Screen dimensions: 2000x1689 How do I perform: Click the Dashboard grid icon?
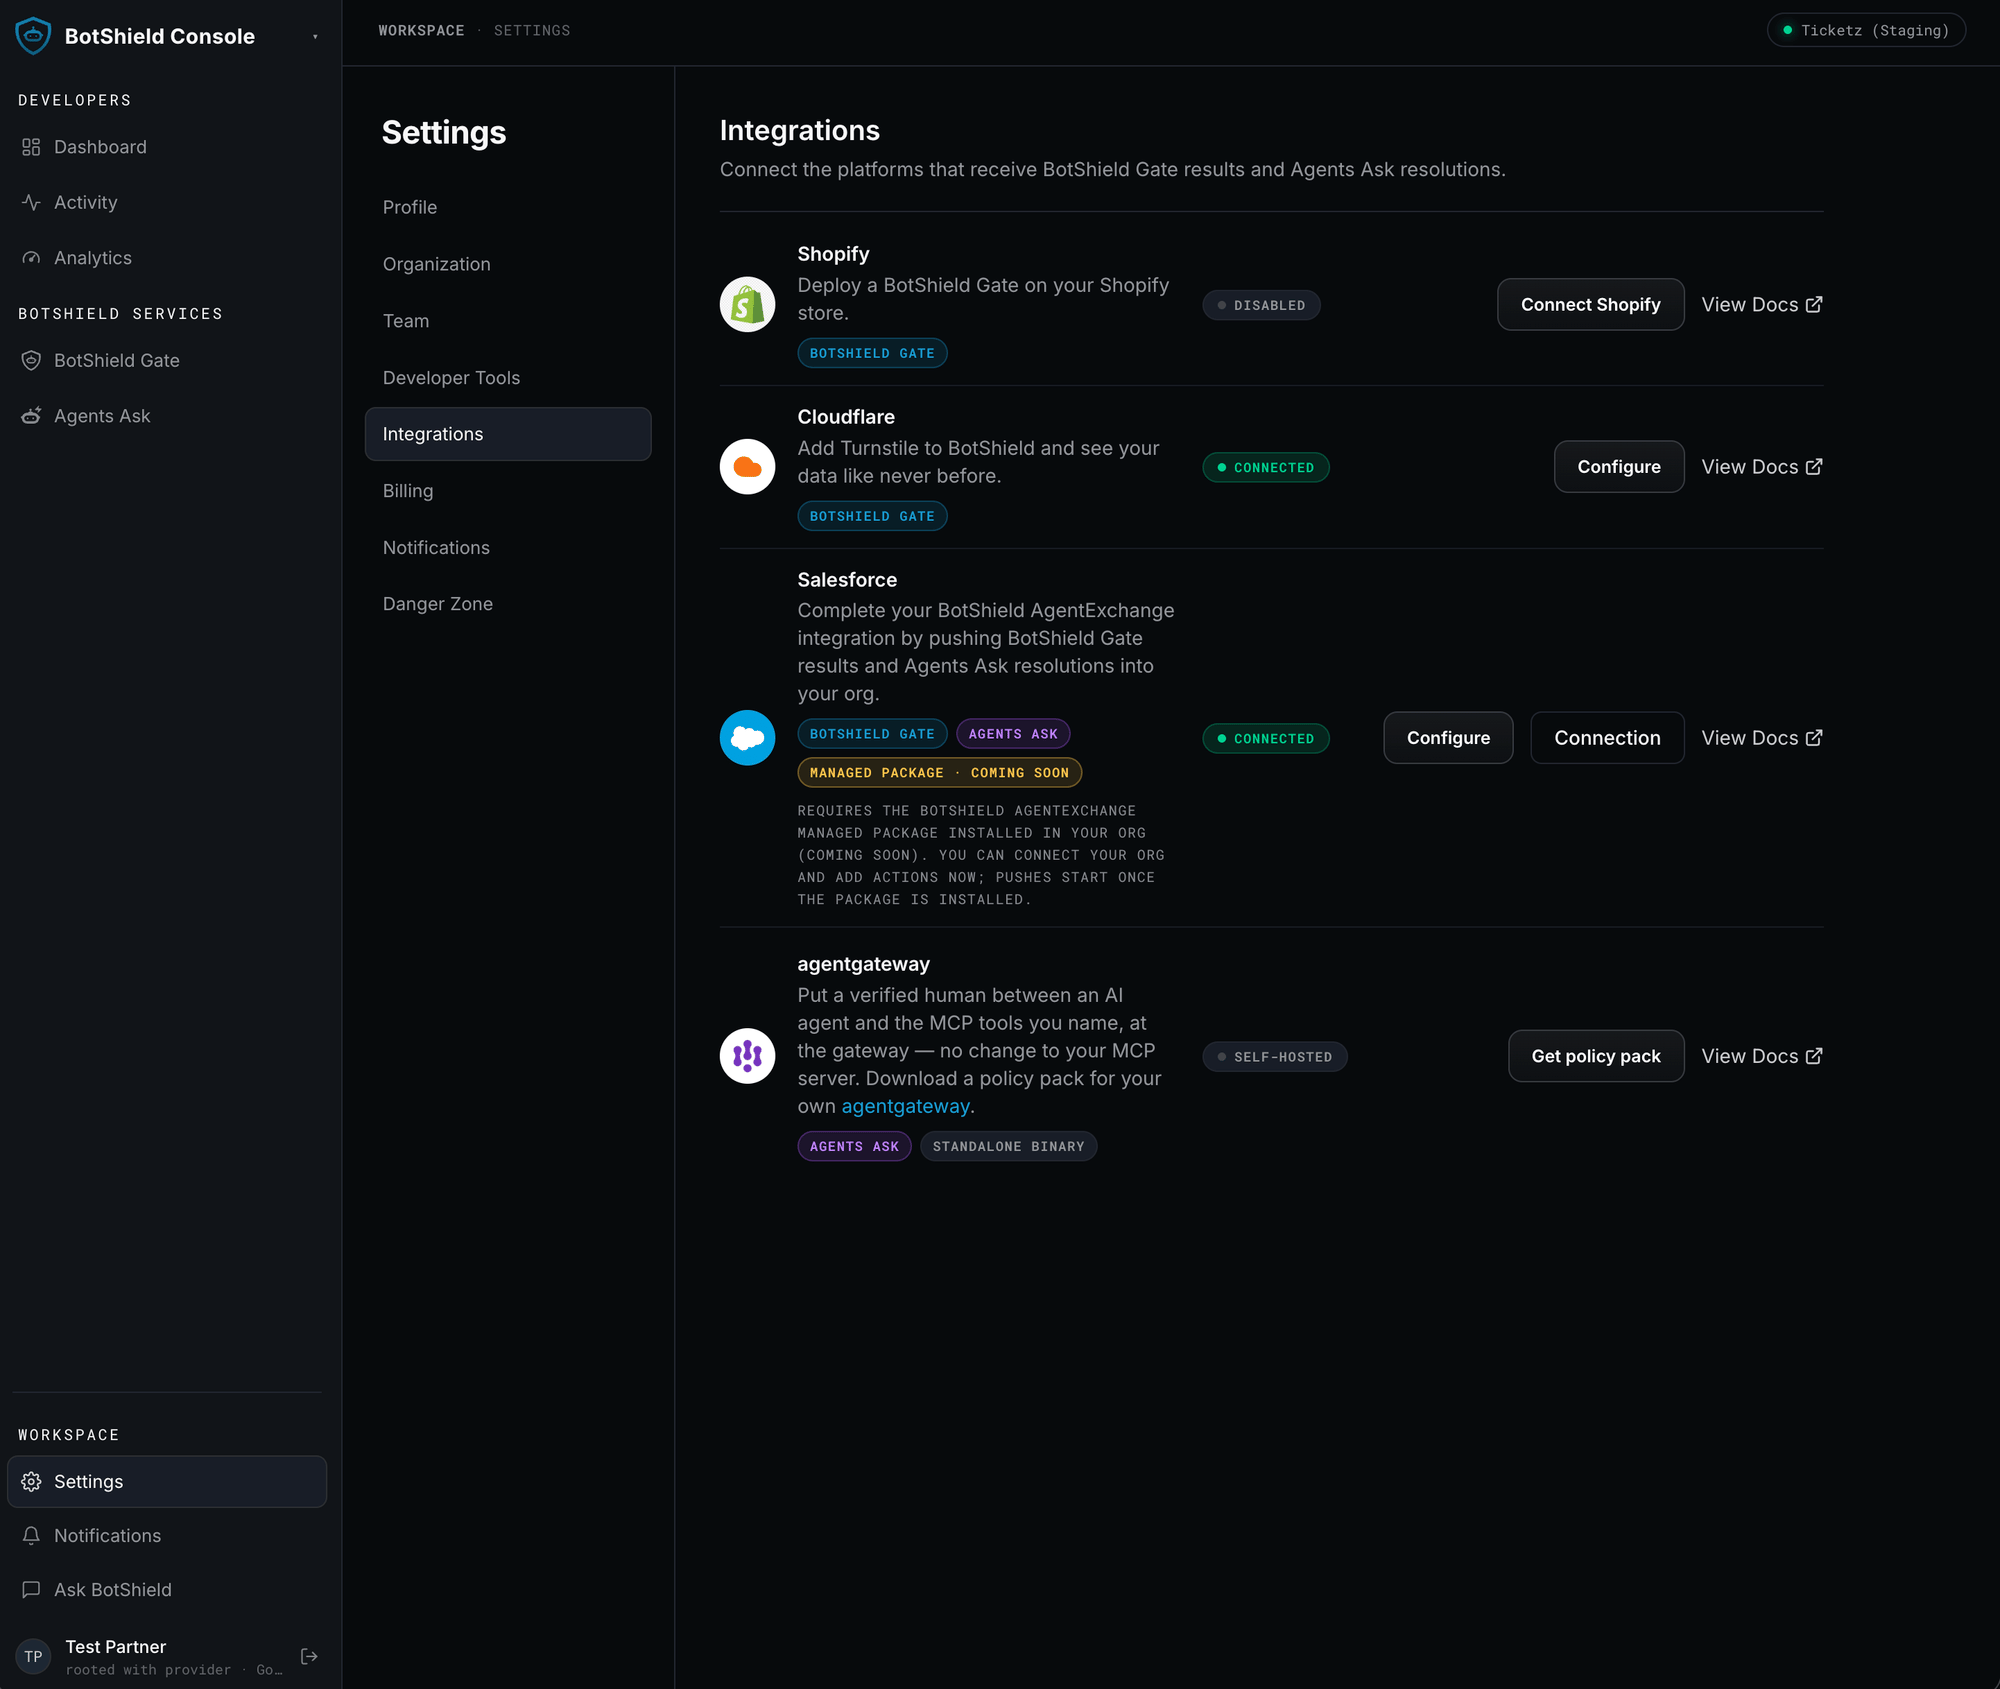pos(31,147)
